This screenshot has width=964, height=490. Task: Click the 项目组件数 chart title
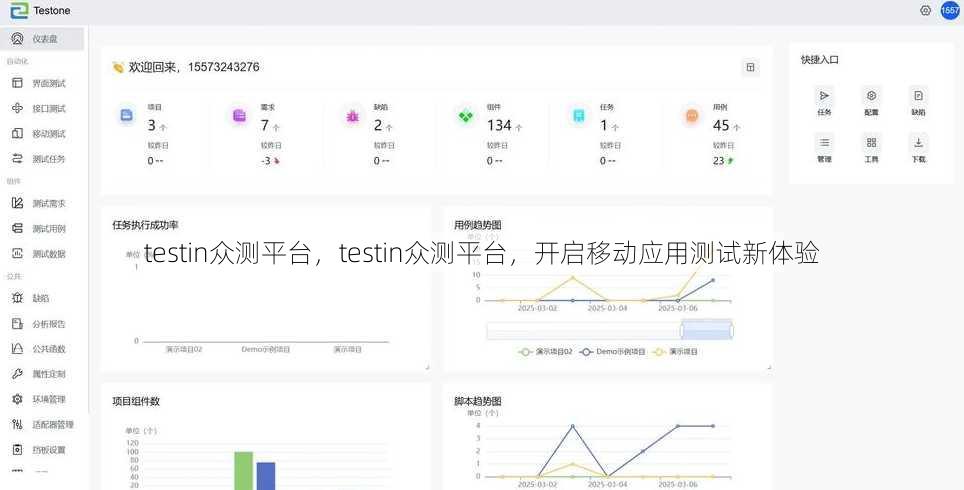(x=136, y=401)
